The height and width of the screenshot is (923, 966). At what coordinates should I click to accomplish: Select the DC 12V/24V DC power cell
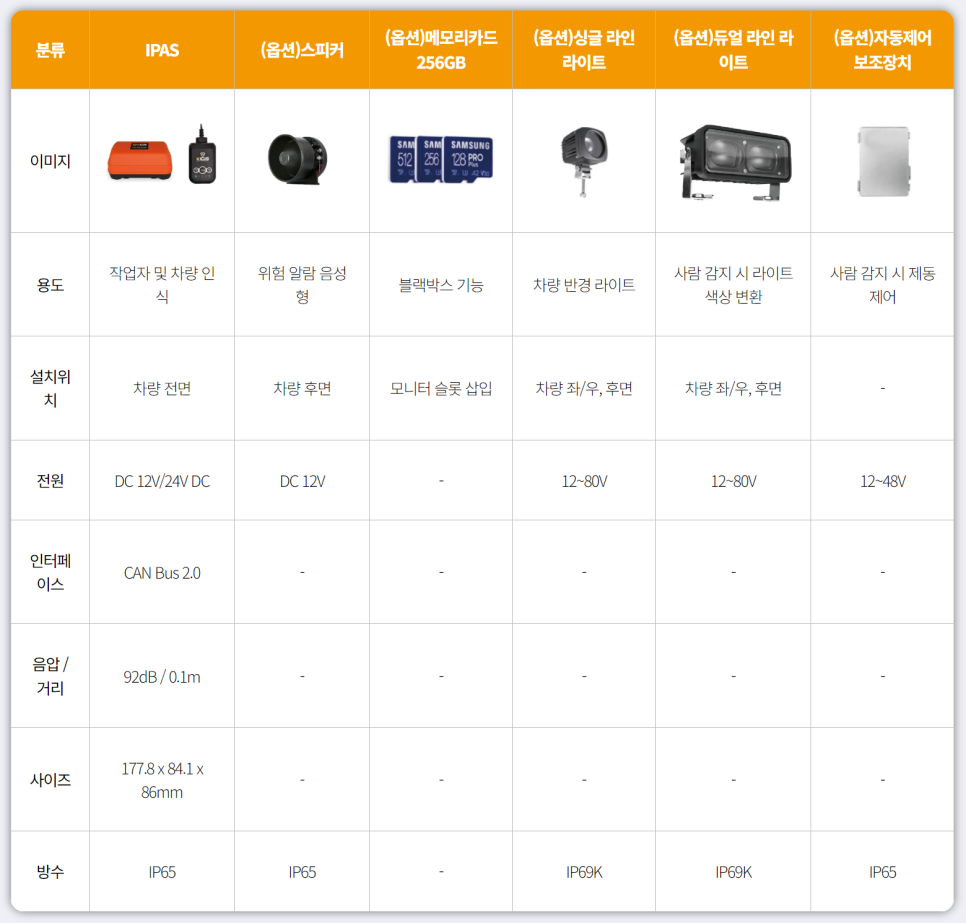click(162, 481)
